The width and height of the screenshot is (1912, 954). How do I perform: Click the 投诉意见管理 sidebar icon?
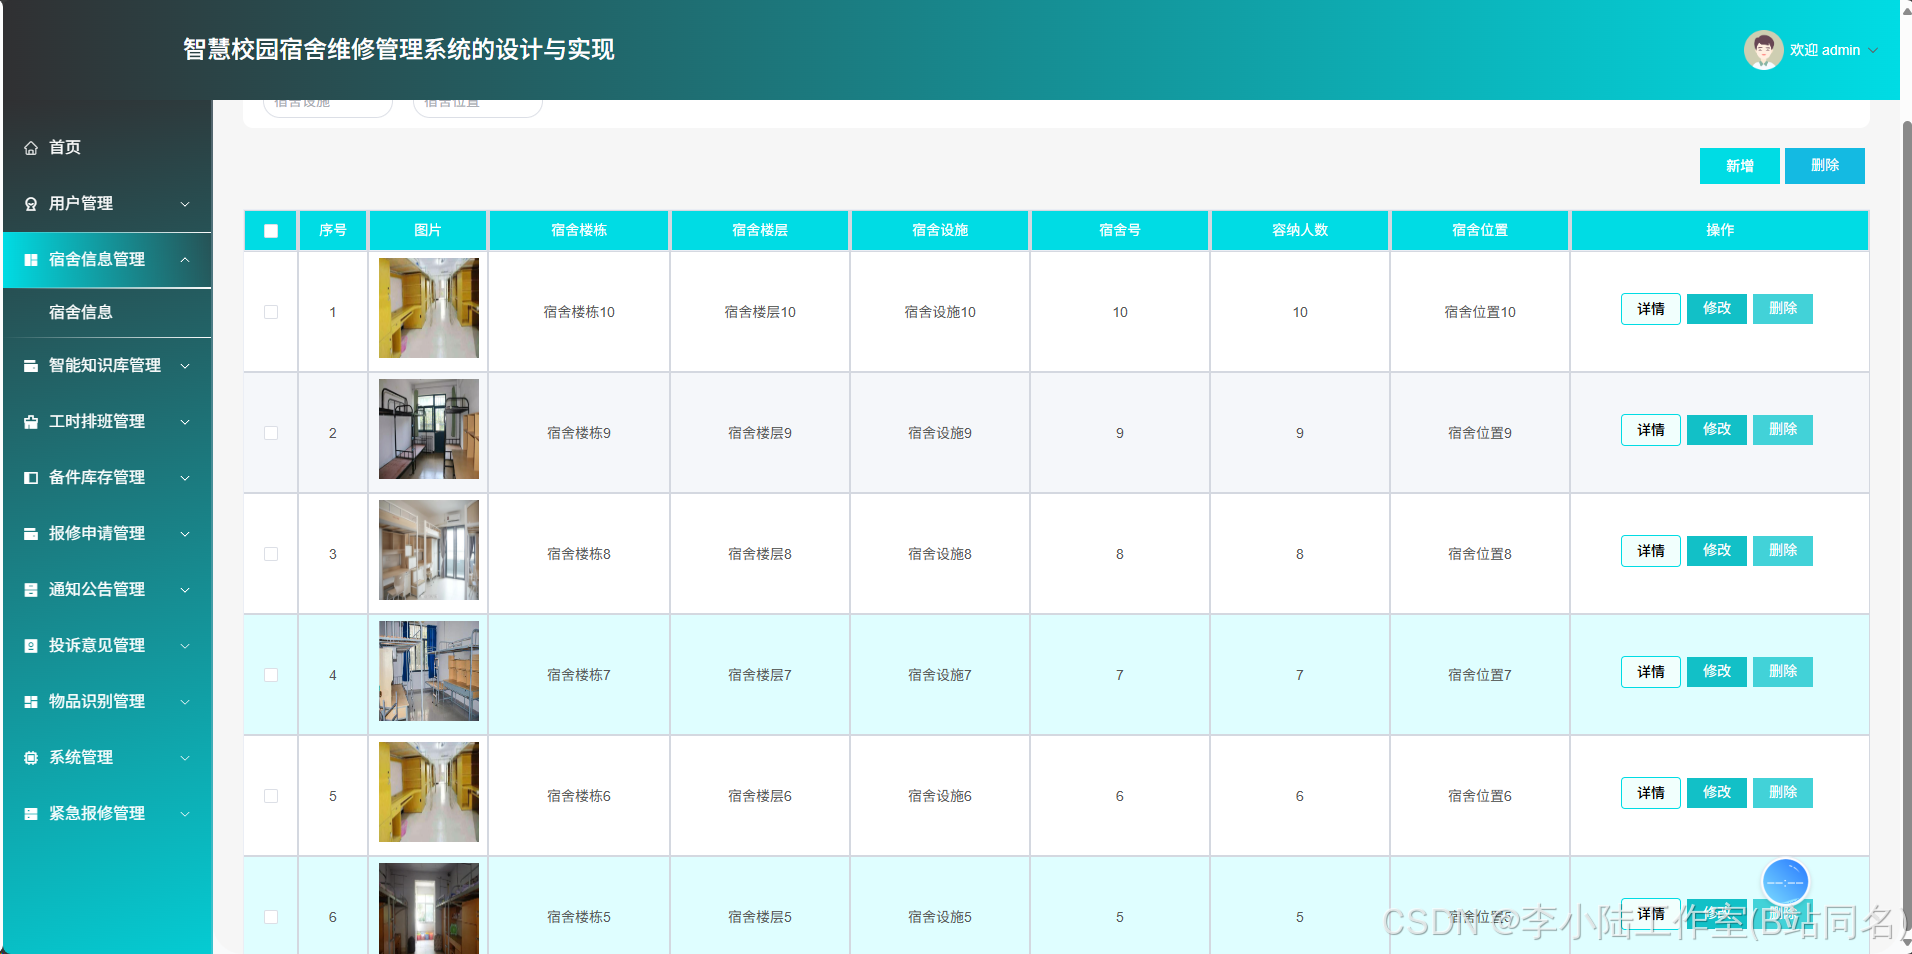click(31, 646)
